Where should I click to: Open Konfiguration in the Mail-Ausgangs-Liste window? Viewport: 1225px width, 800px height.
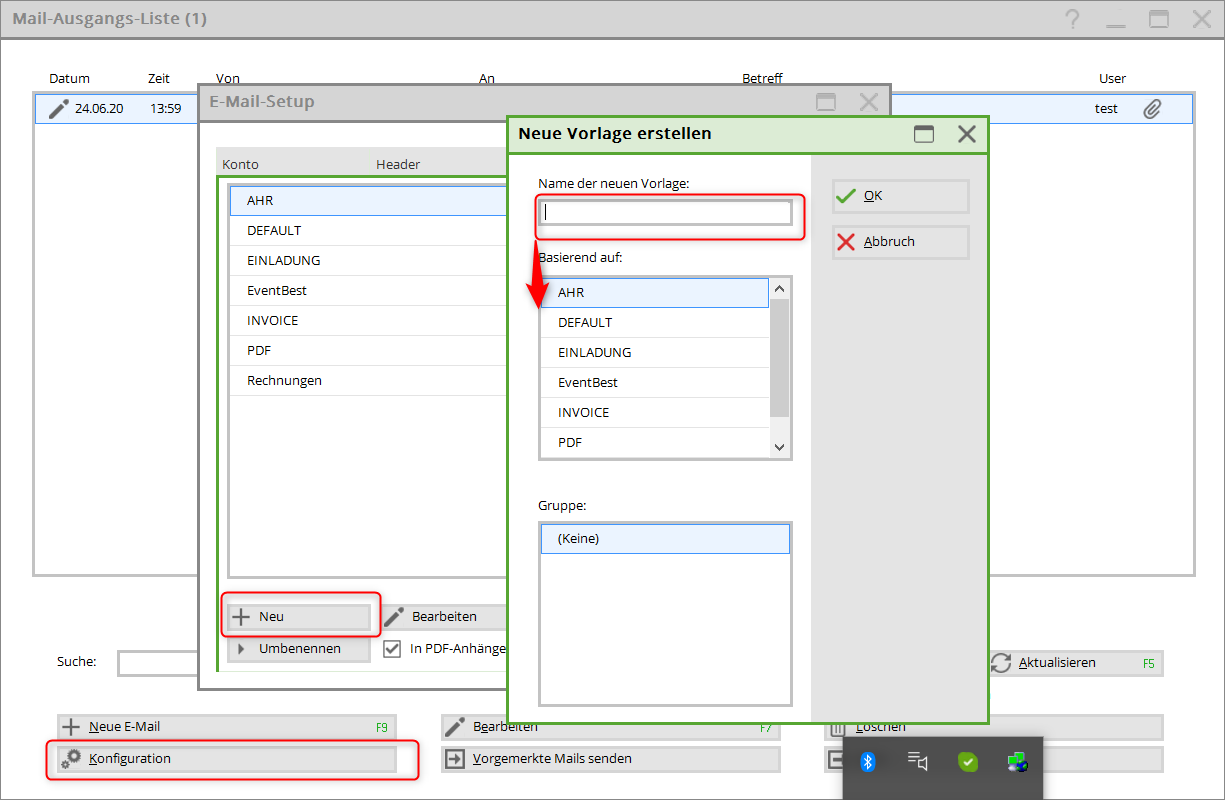tap(226, 759)
